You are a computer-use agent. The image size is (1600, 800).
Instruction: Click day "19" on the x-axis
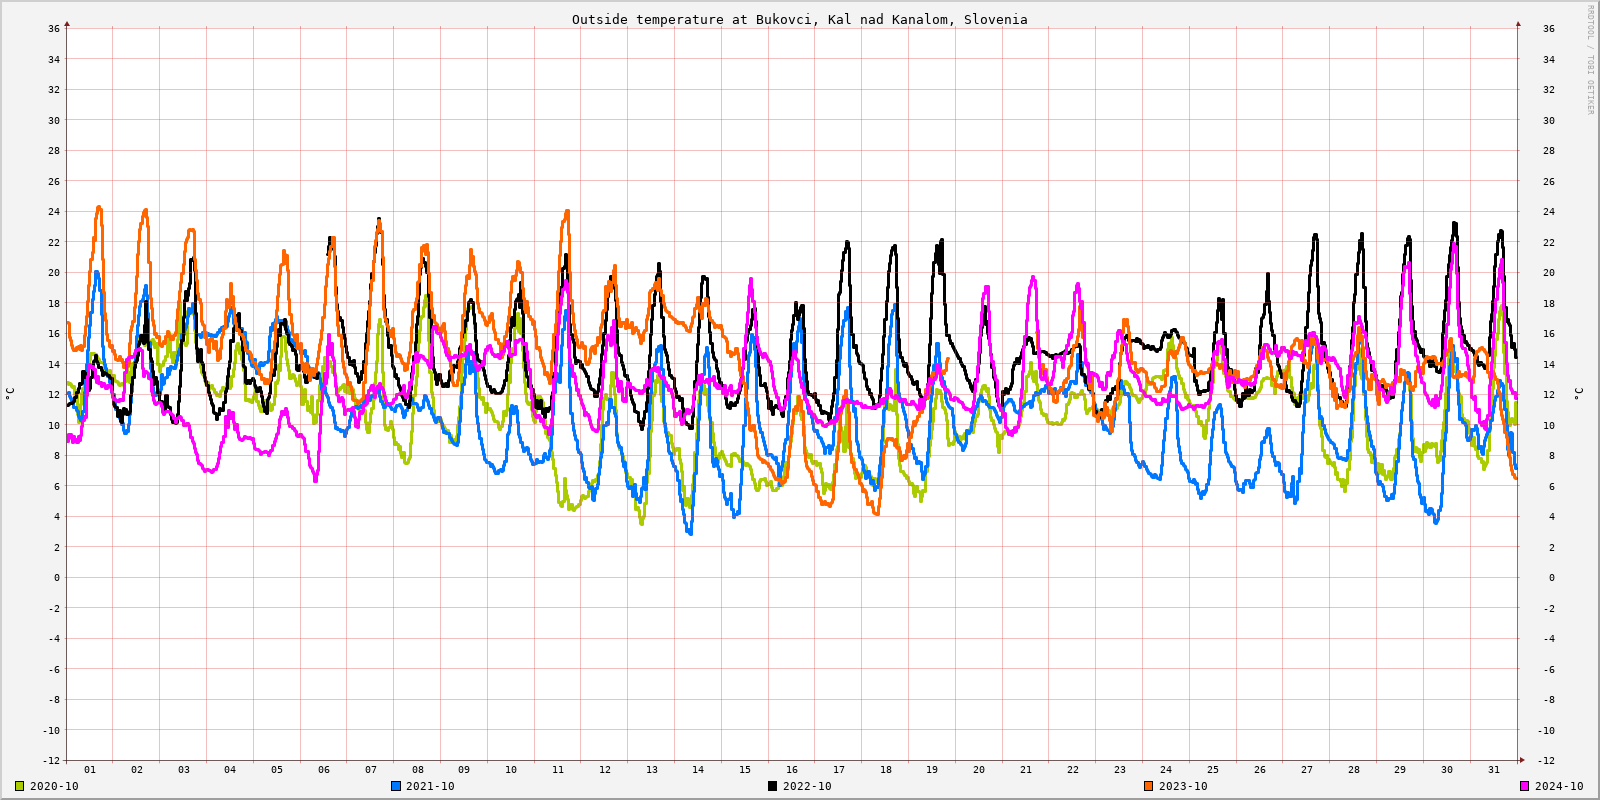click(x=932, y=770)
